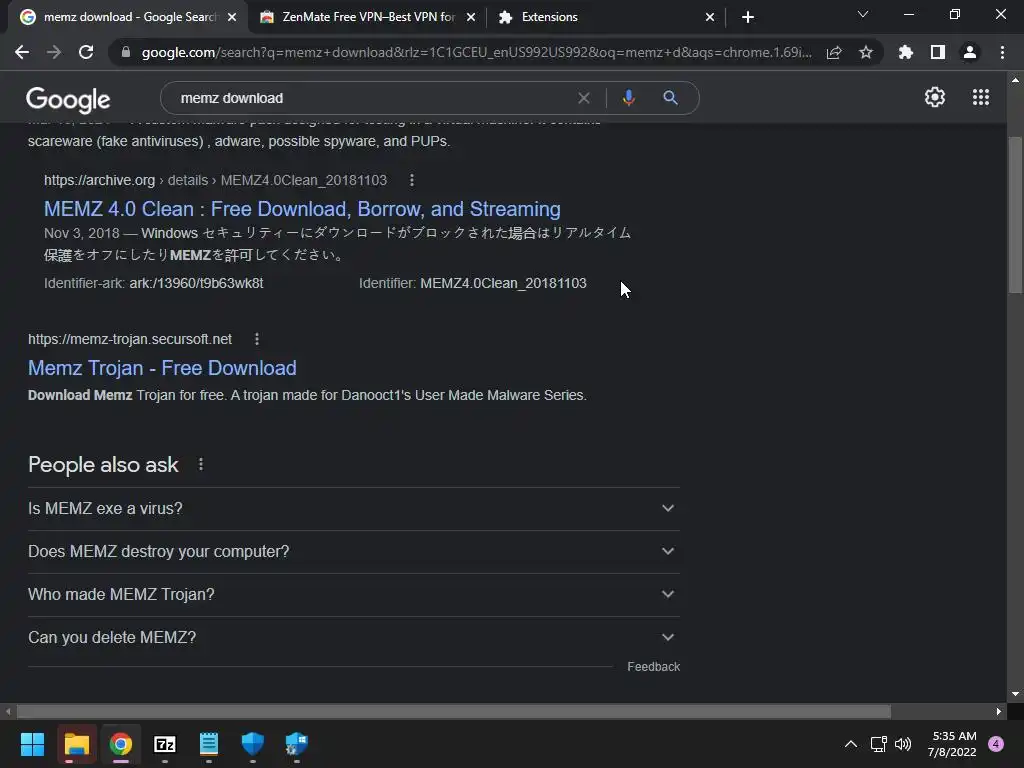Start voice search with microphone

pos(628,98)
